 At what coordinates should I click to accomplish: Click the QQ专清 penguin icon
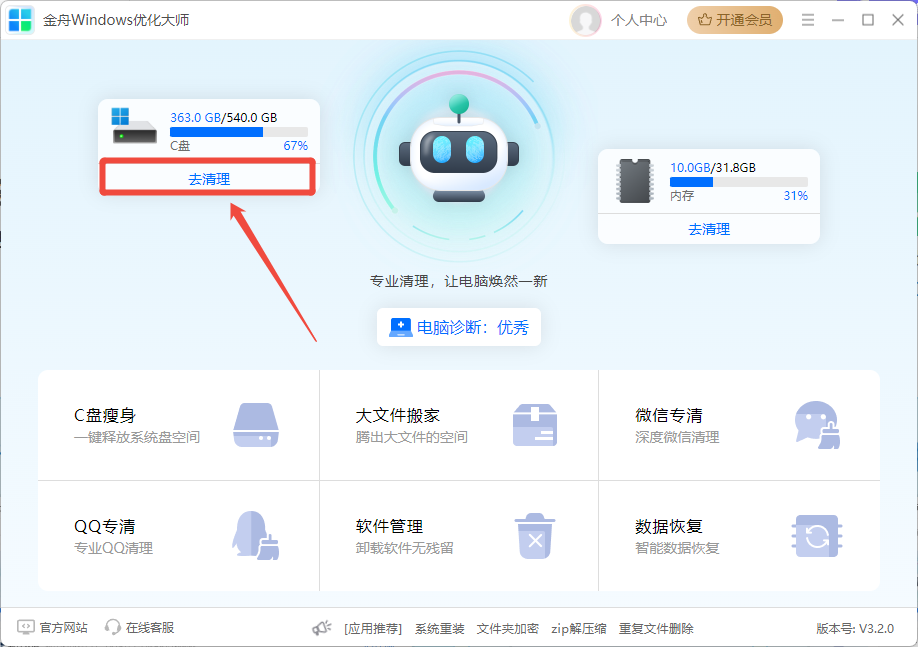tap(256, 535)
